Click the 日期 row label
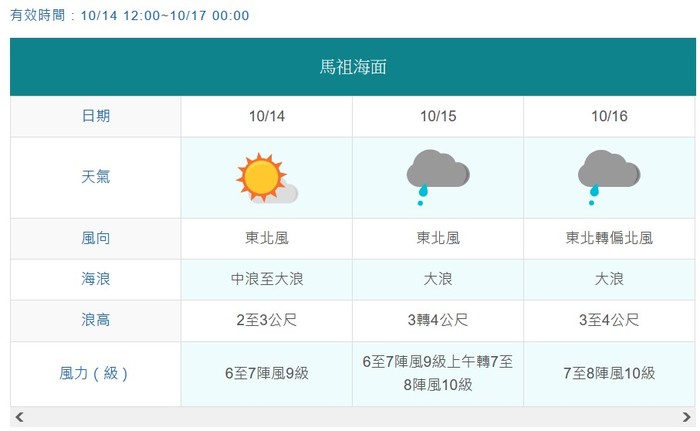Screen dimensions: 700x431 [96, 117]
